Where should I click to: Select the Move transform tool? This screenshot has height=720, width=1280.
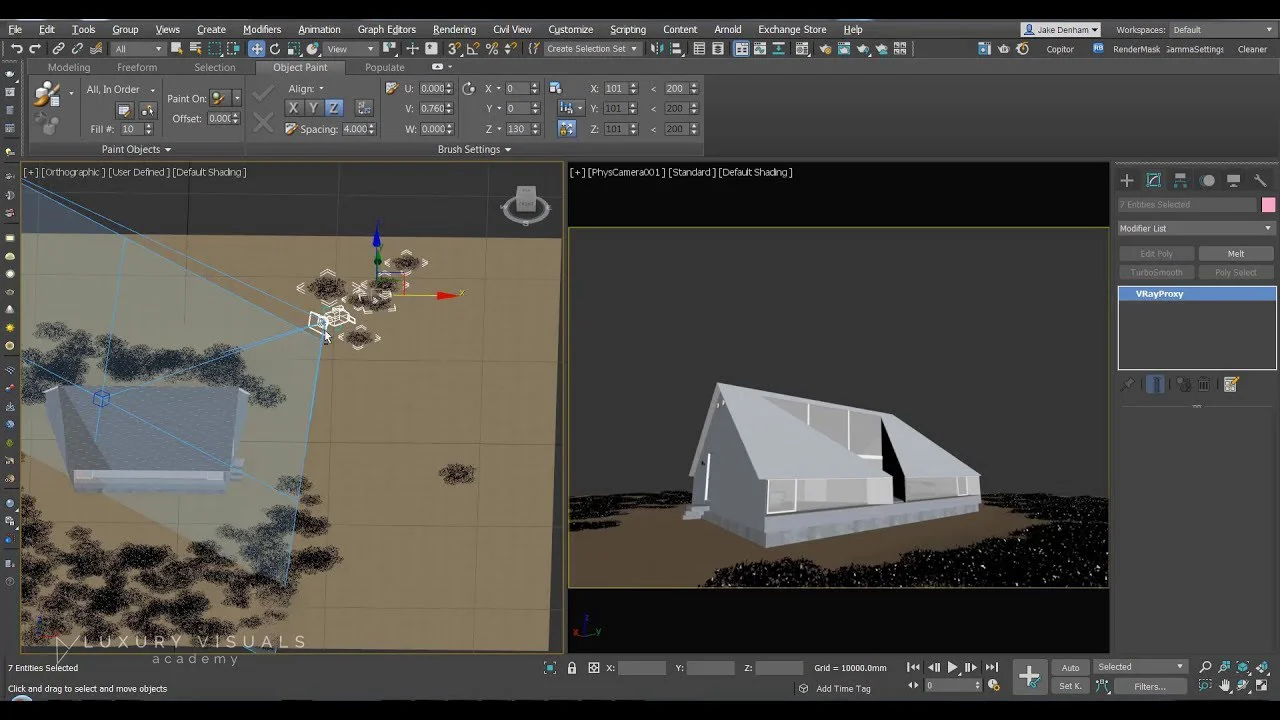click(257, 49)
